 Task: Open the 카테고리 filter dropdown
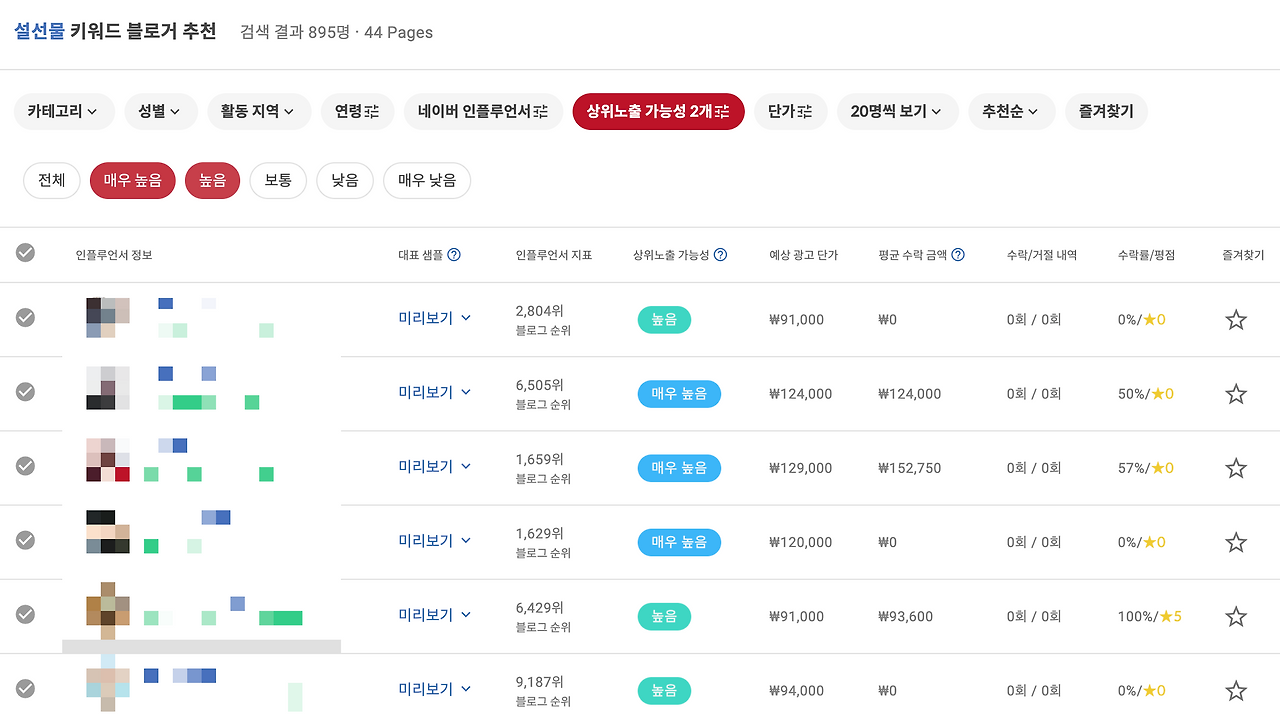pos(64,111)
